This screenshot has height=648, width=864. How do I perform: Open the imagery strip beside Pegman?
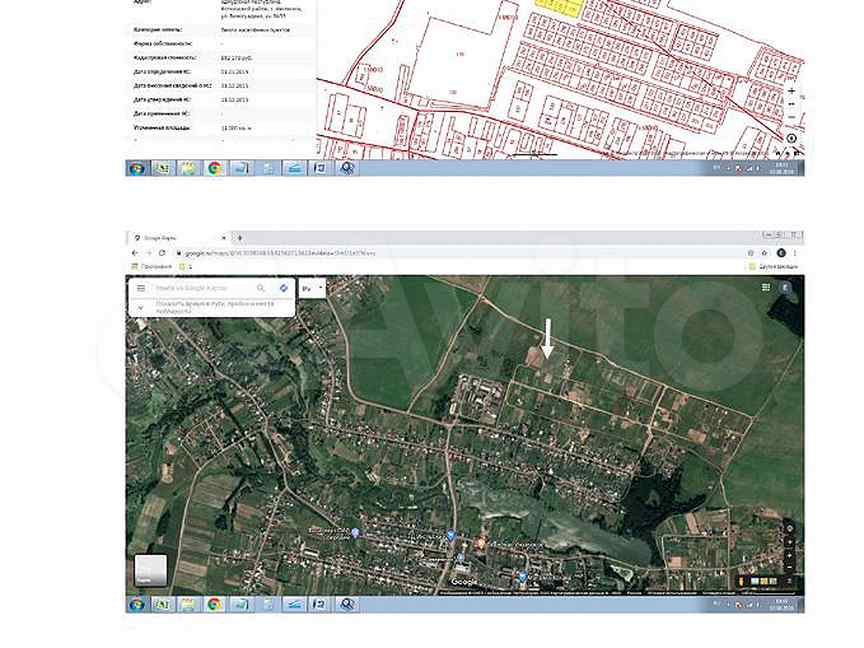coord(763,581)
